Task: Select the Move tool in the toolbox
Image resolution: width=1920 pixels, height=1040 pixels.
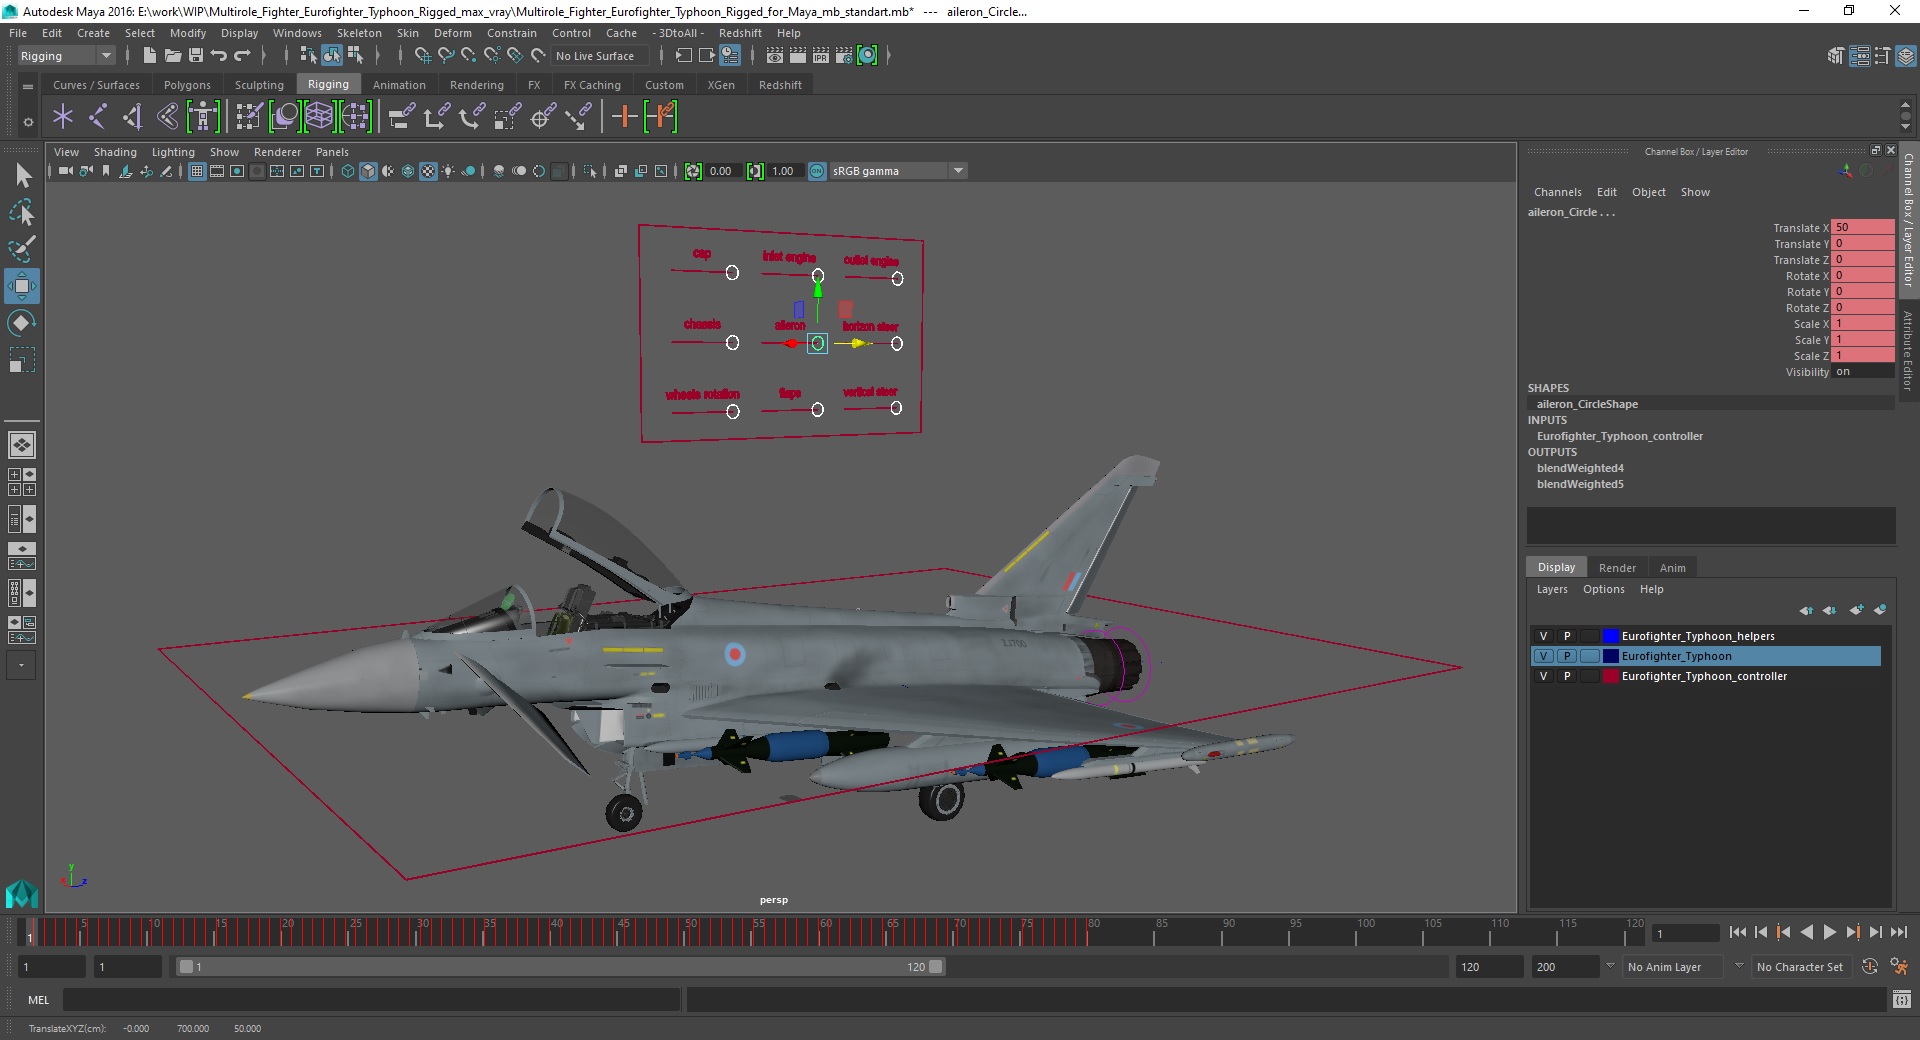Action: [x=22, y=286]
